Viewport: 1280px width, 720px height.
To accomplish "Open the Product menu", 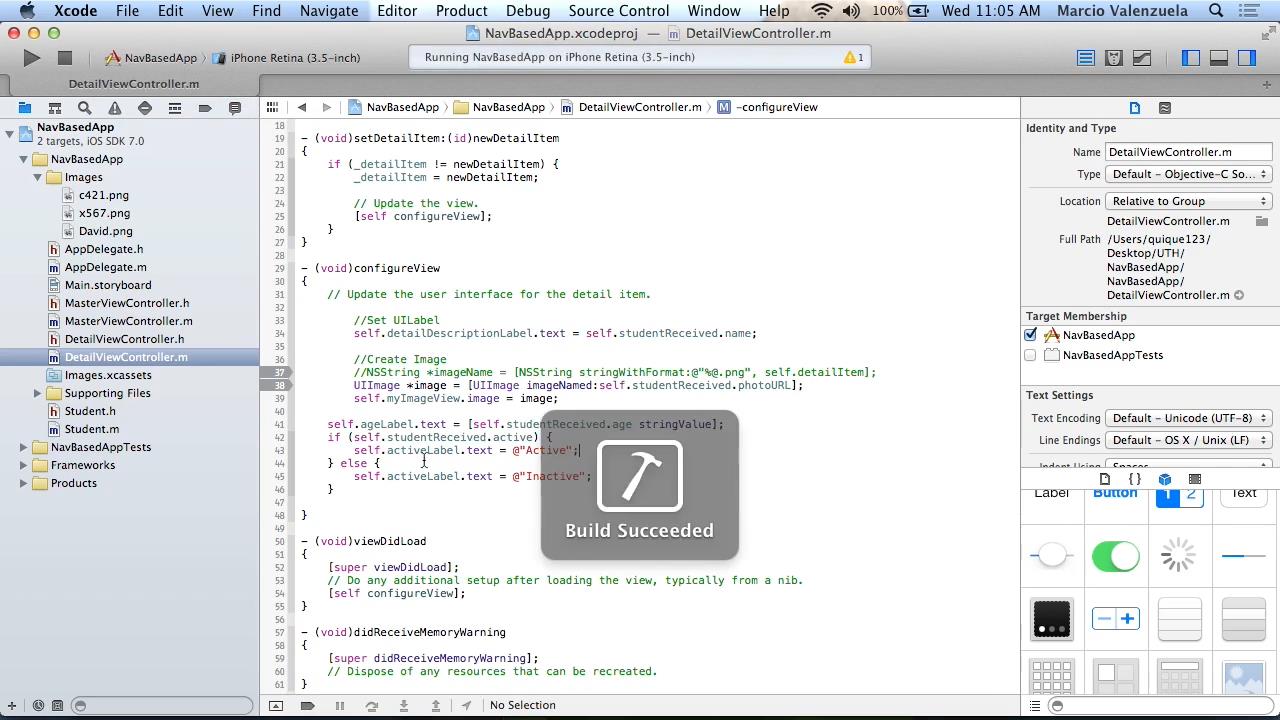I will (x=461, y=11).
